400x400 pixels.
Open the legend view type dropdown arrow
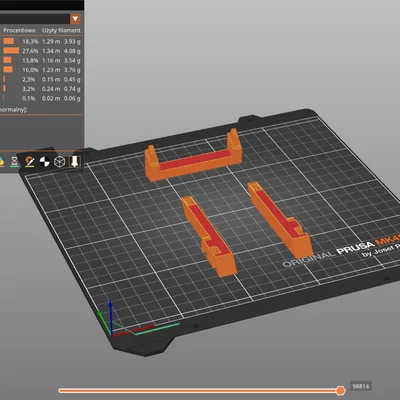click(75, 19)
